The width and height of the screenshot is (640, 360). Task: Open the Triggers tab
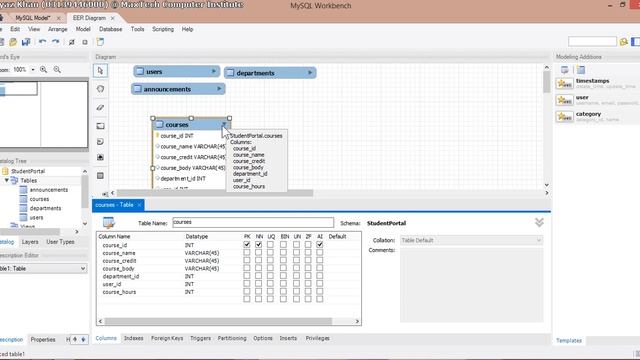[x=200, y=338]
